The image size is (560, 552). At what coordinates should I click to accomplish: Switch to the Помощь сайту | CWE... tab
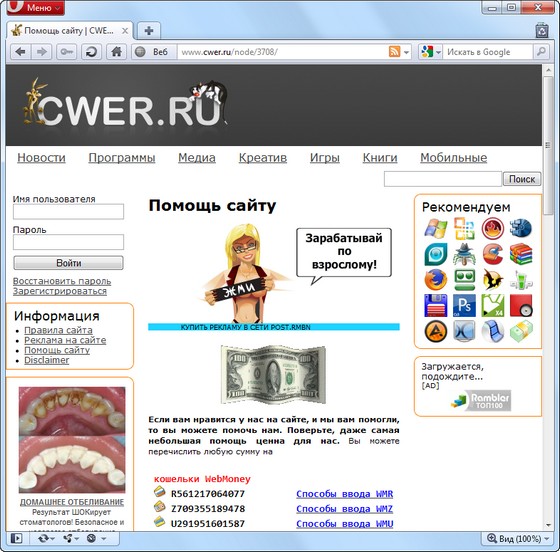70,31
